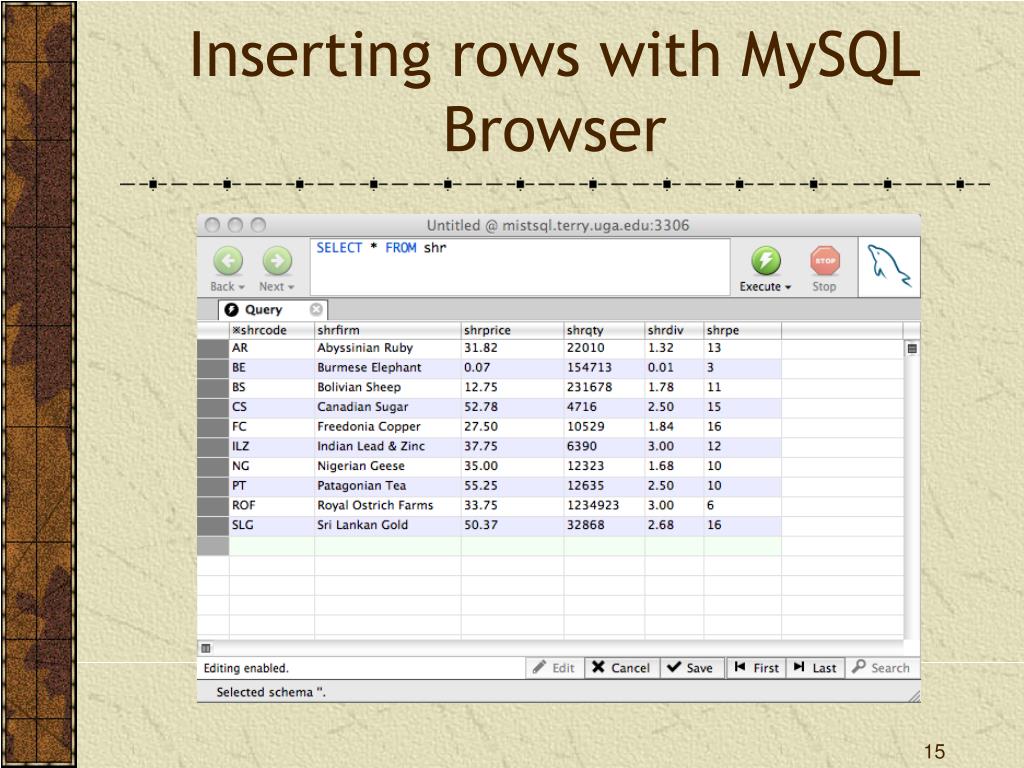Click the shrcode cell 'ROF'
This screenshot has height=768, width=1024.
272,505
